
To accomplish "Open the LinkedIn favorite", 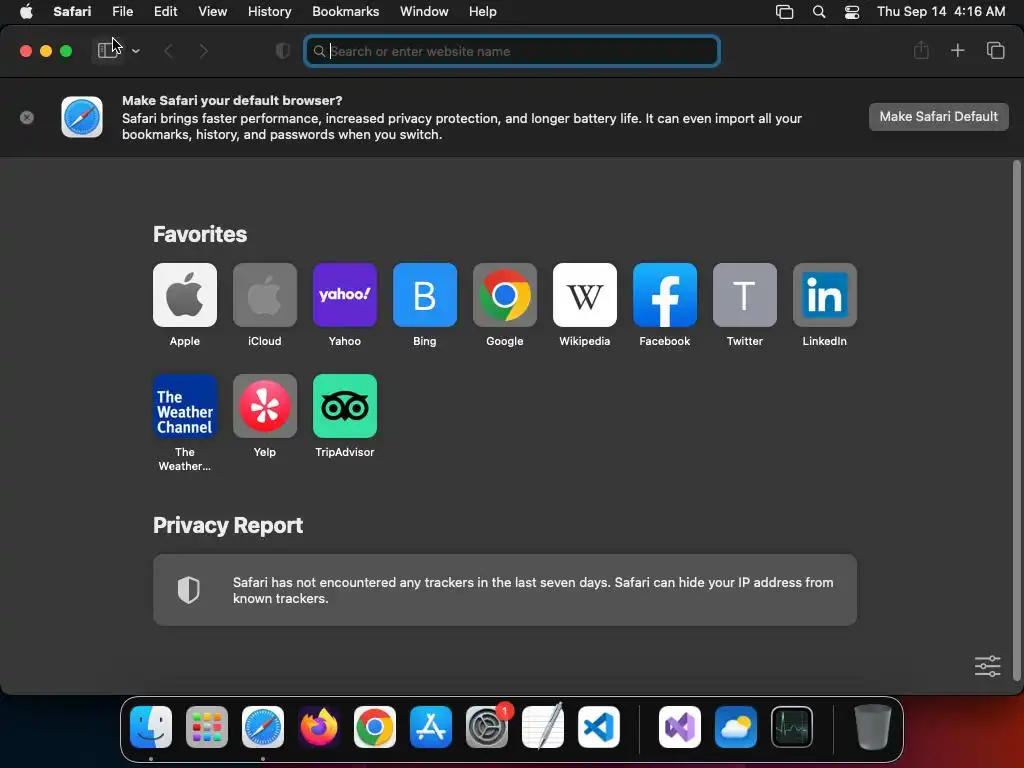I will [825, 295].
